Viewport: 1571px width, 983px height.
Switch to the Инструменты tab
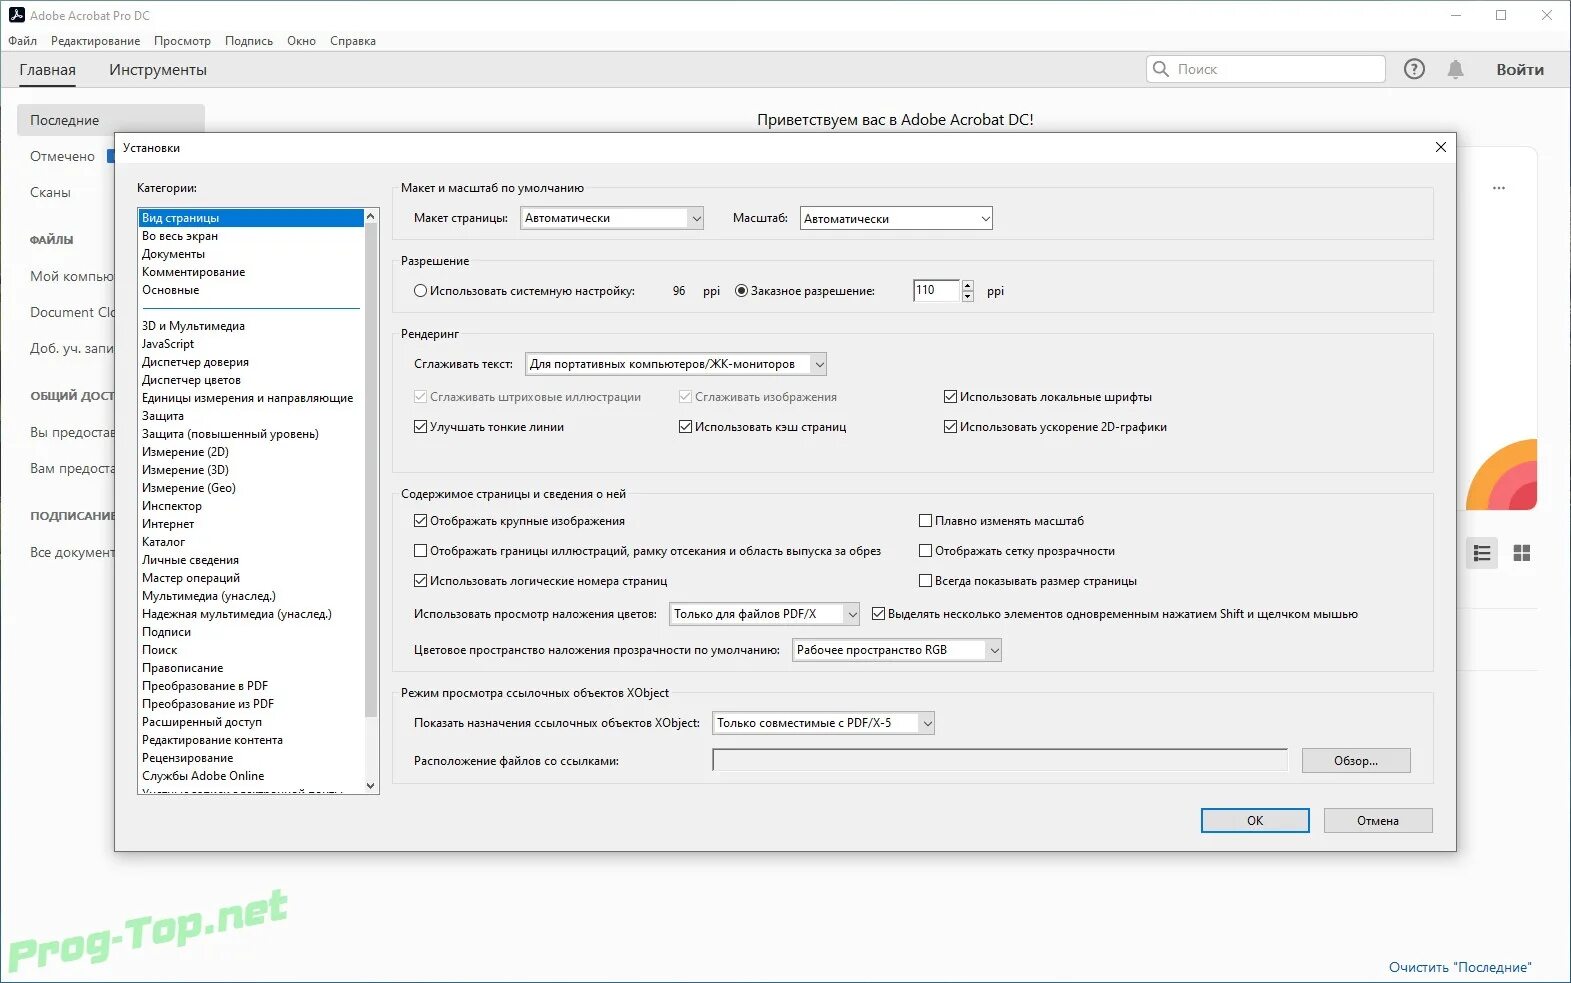click(x=158, y=70)
